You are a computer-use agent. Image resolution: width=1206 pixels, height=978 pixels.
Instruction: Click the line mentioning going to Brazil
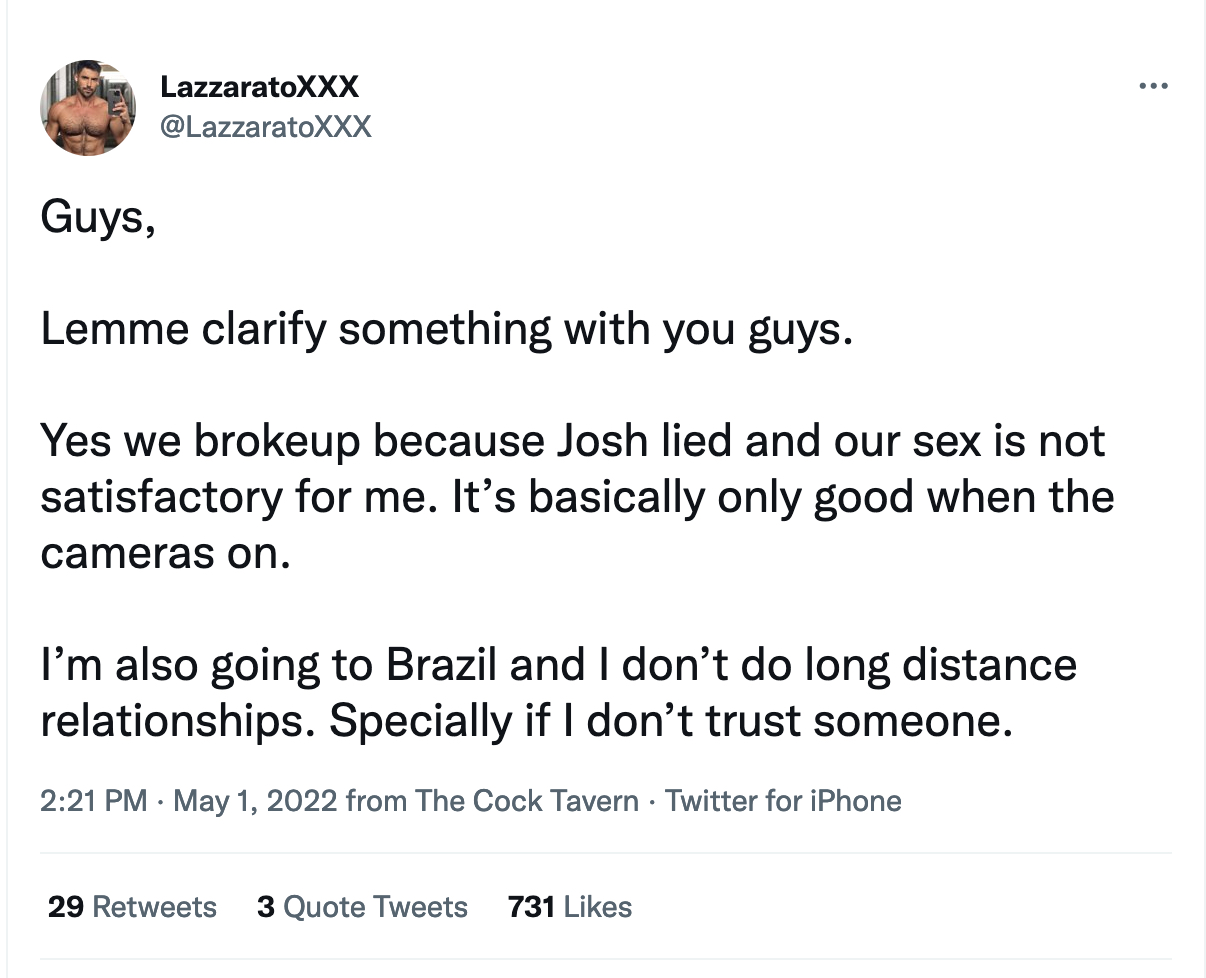point(558,663)
